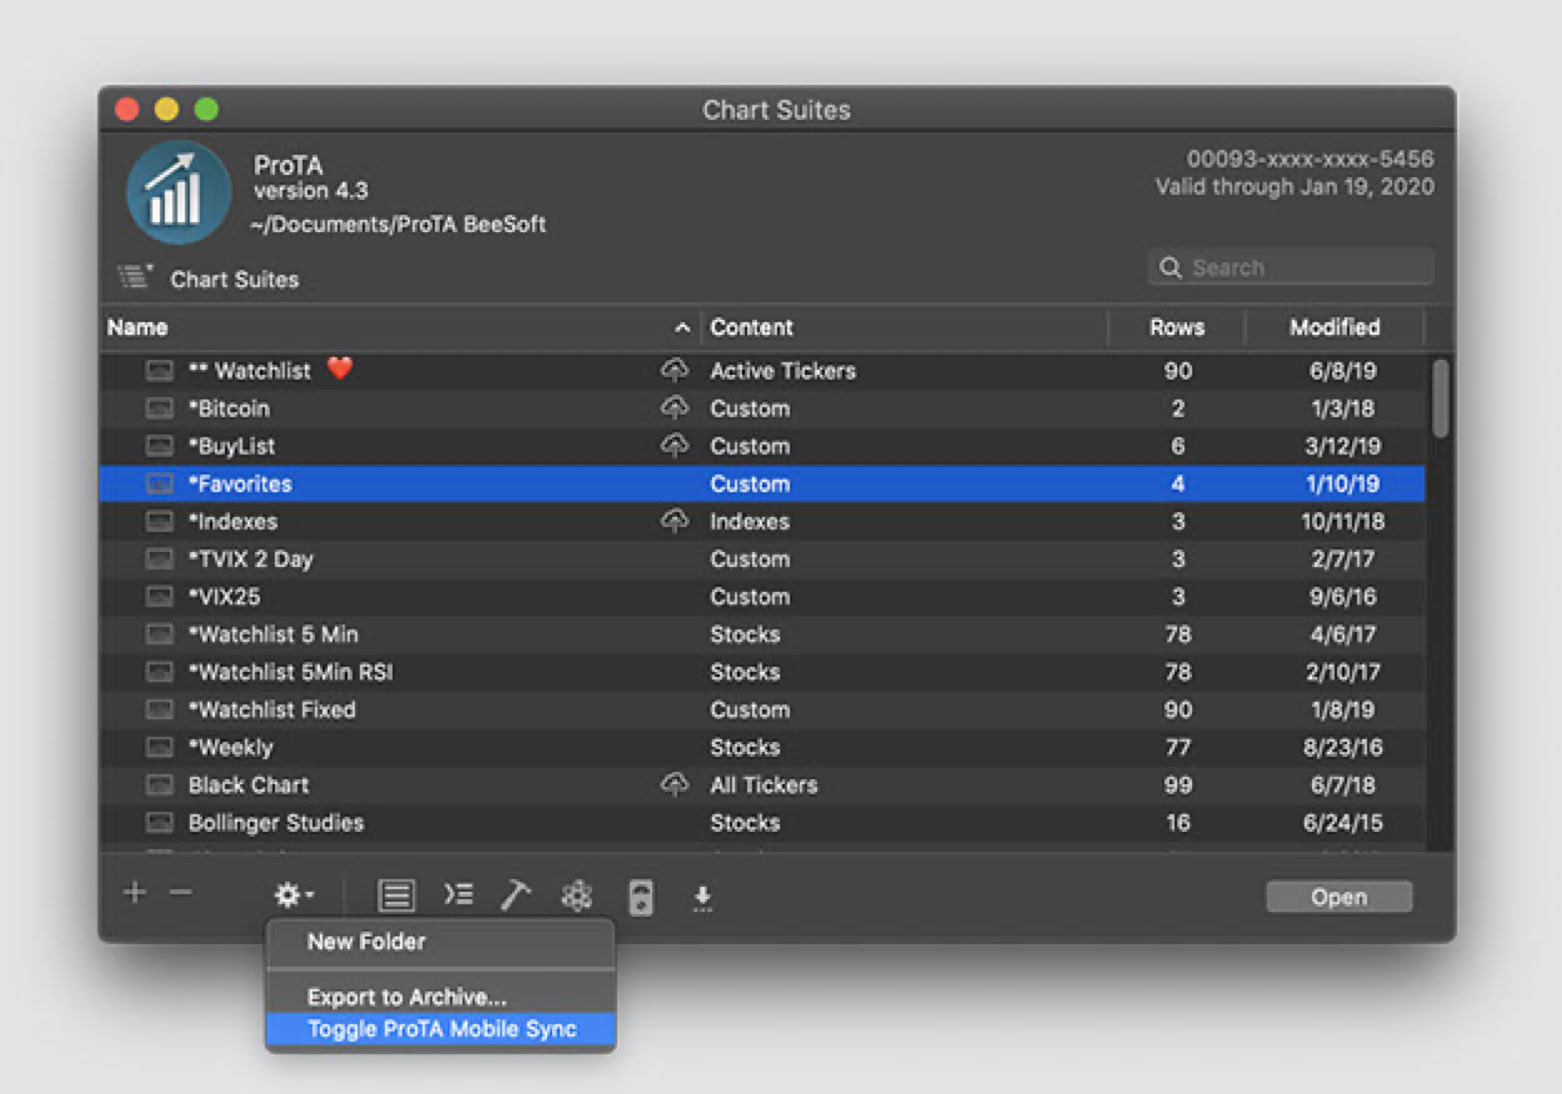Toggle cloud sync for Black Chart
This screenshot has height=1094, width=1562.
676,784
